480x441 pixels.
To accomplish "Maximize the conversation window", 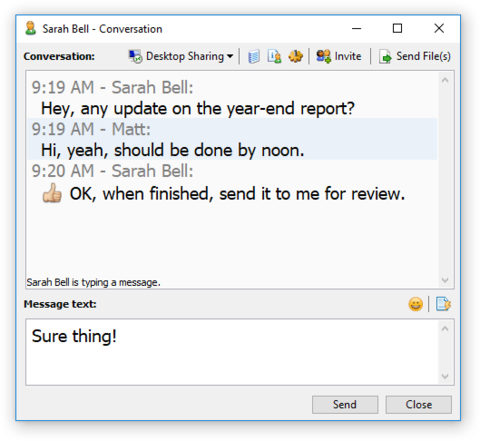I will [397, 28].
